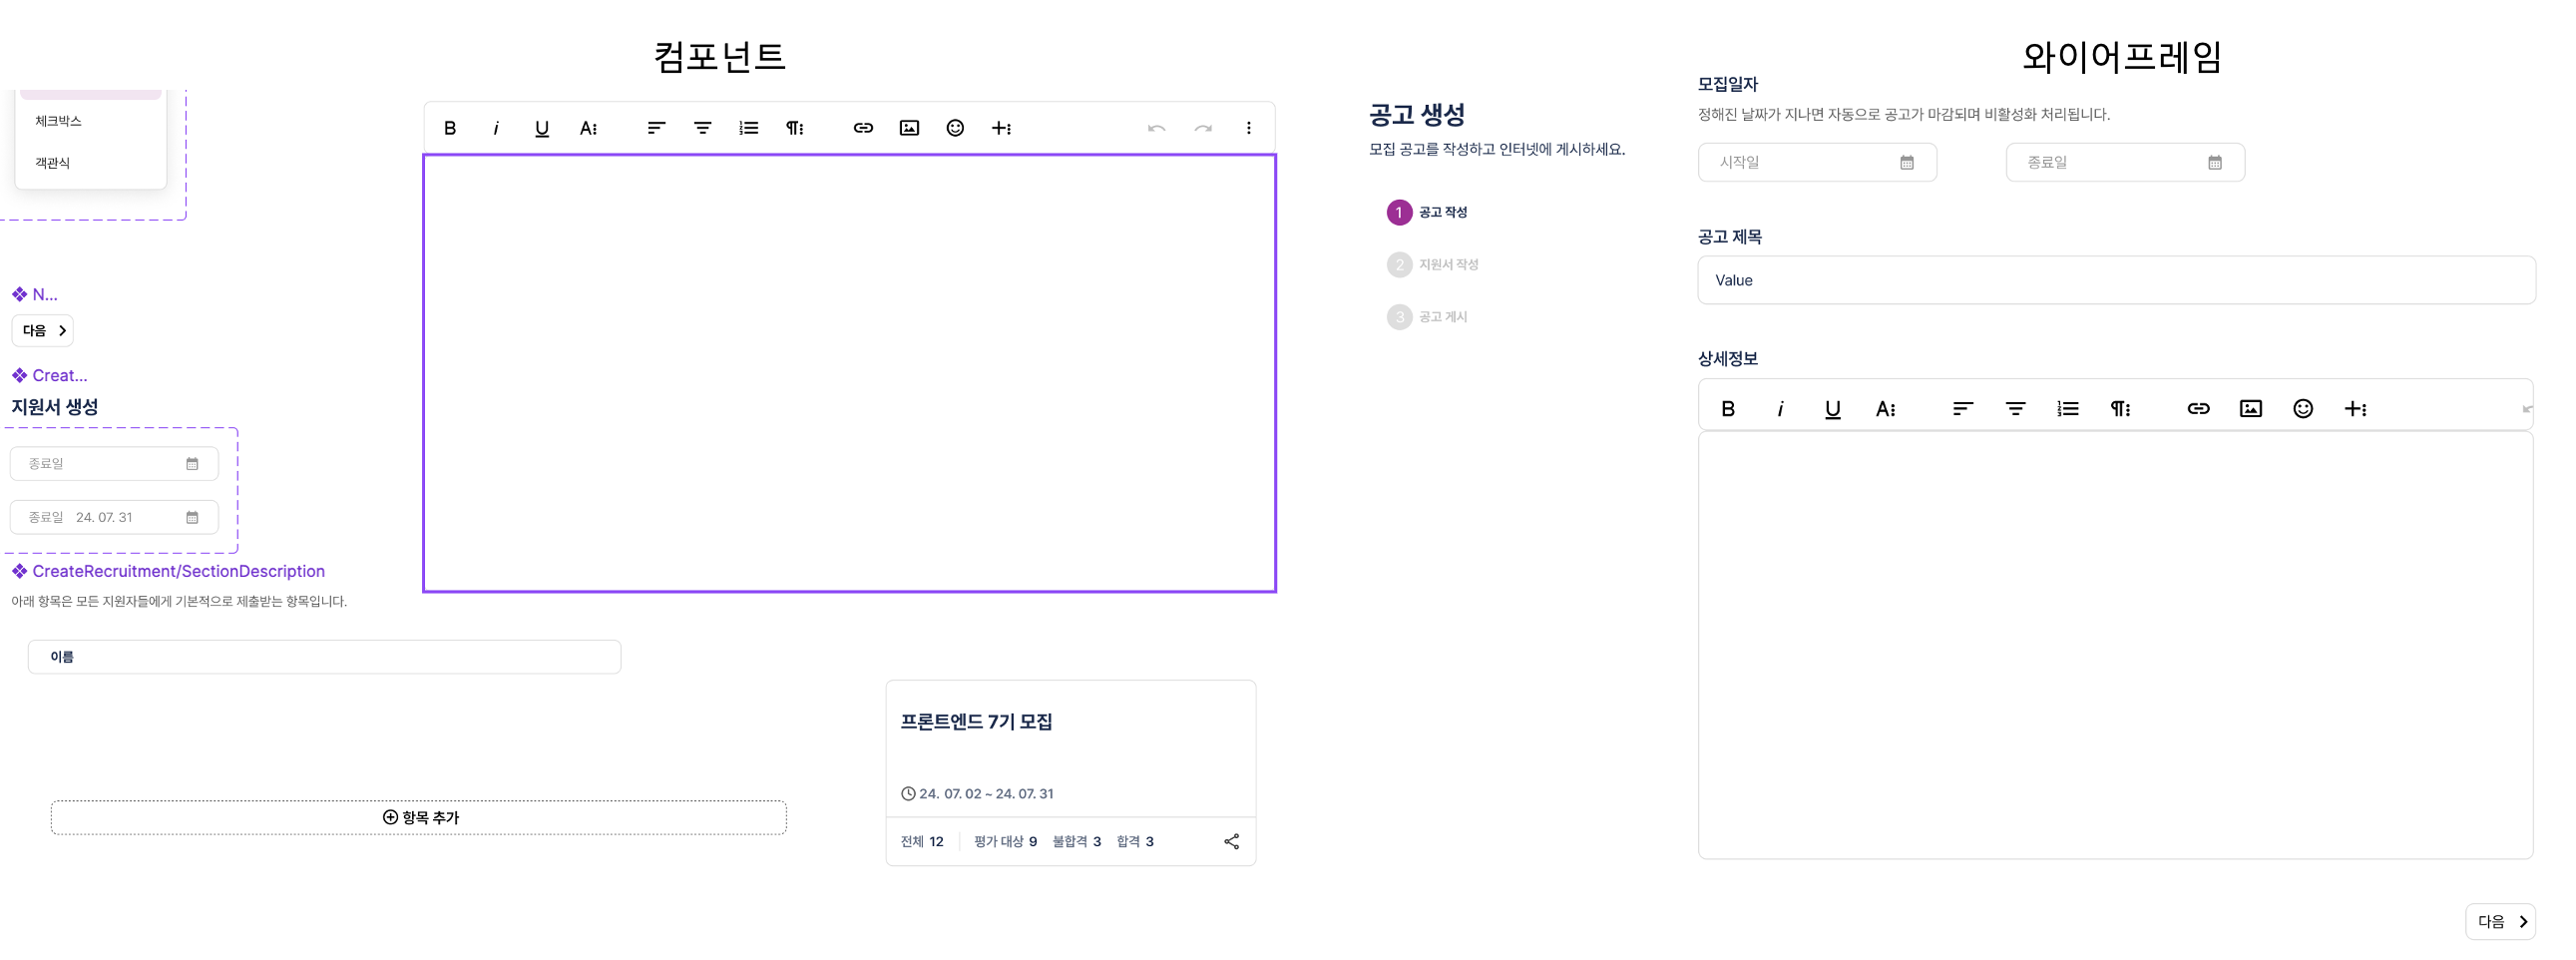Click the 이름 input field
The height and width of the screenshot is (960, 2576).
pos(324,657)
